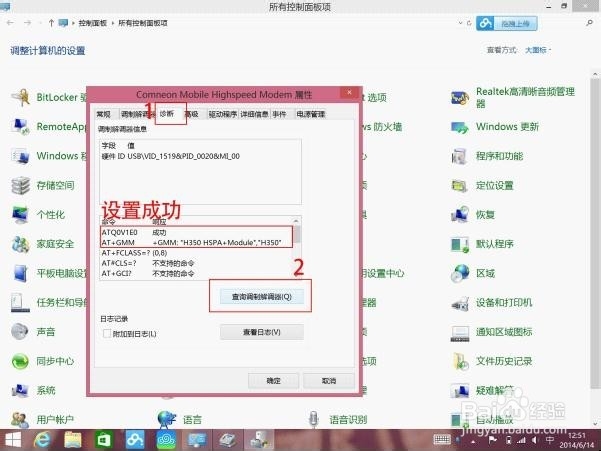Open Windows 更新 item
This screenshot has width=601, height=451.
point(495,127)
